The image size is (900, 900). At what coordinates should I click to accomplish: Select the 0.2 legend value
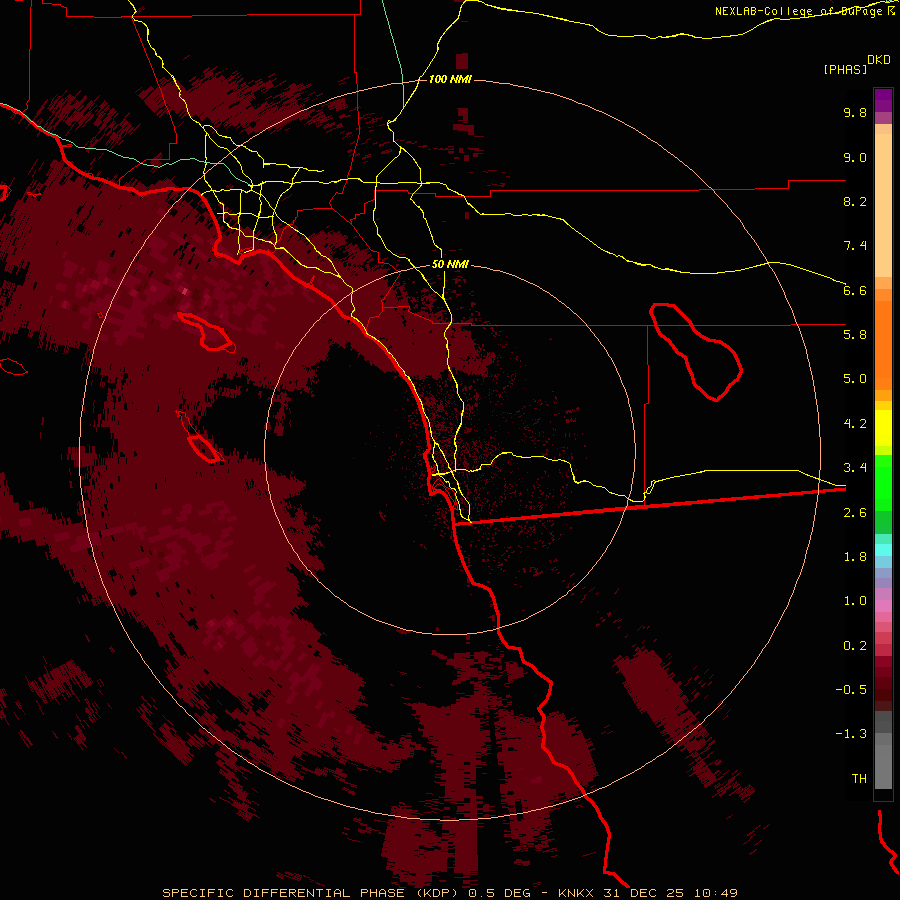pyautogui.click(x=855, y=645)
